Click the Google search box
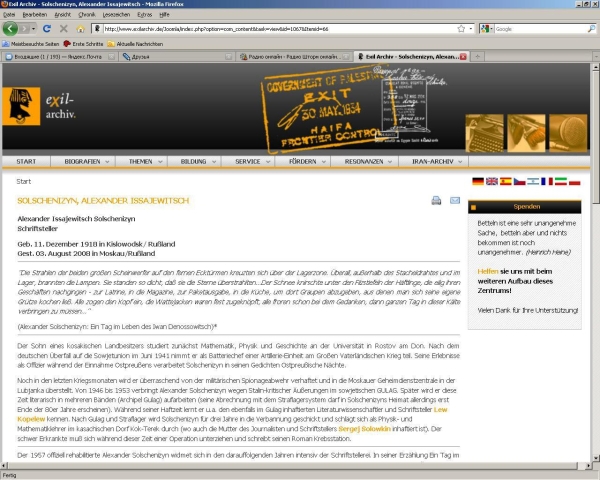The image size is (600, 480). click(x=540, y=29)
